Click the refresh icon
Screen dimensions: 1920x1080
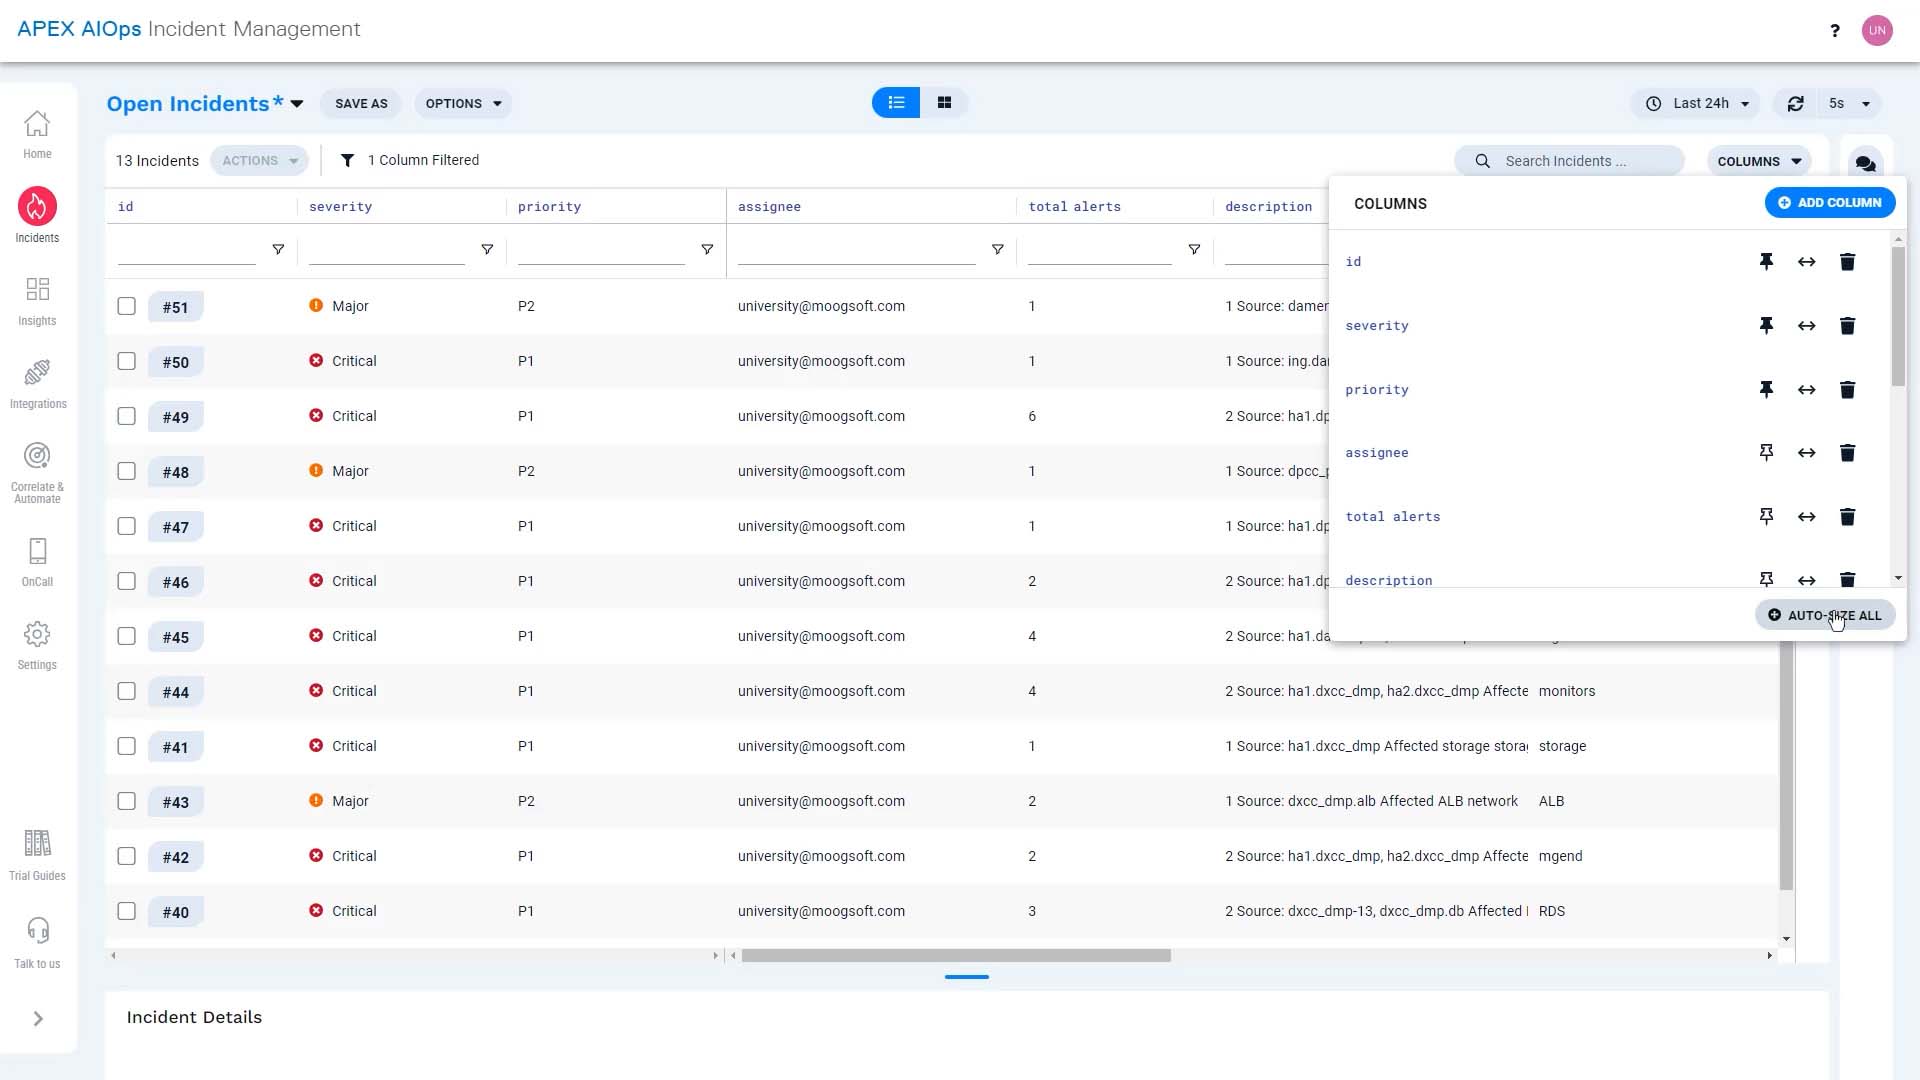coord(1796,104)
